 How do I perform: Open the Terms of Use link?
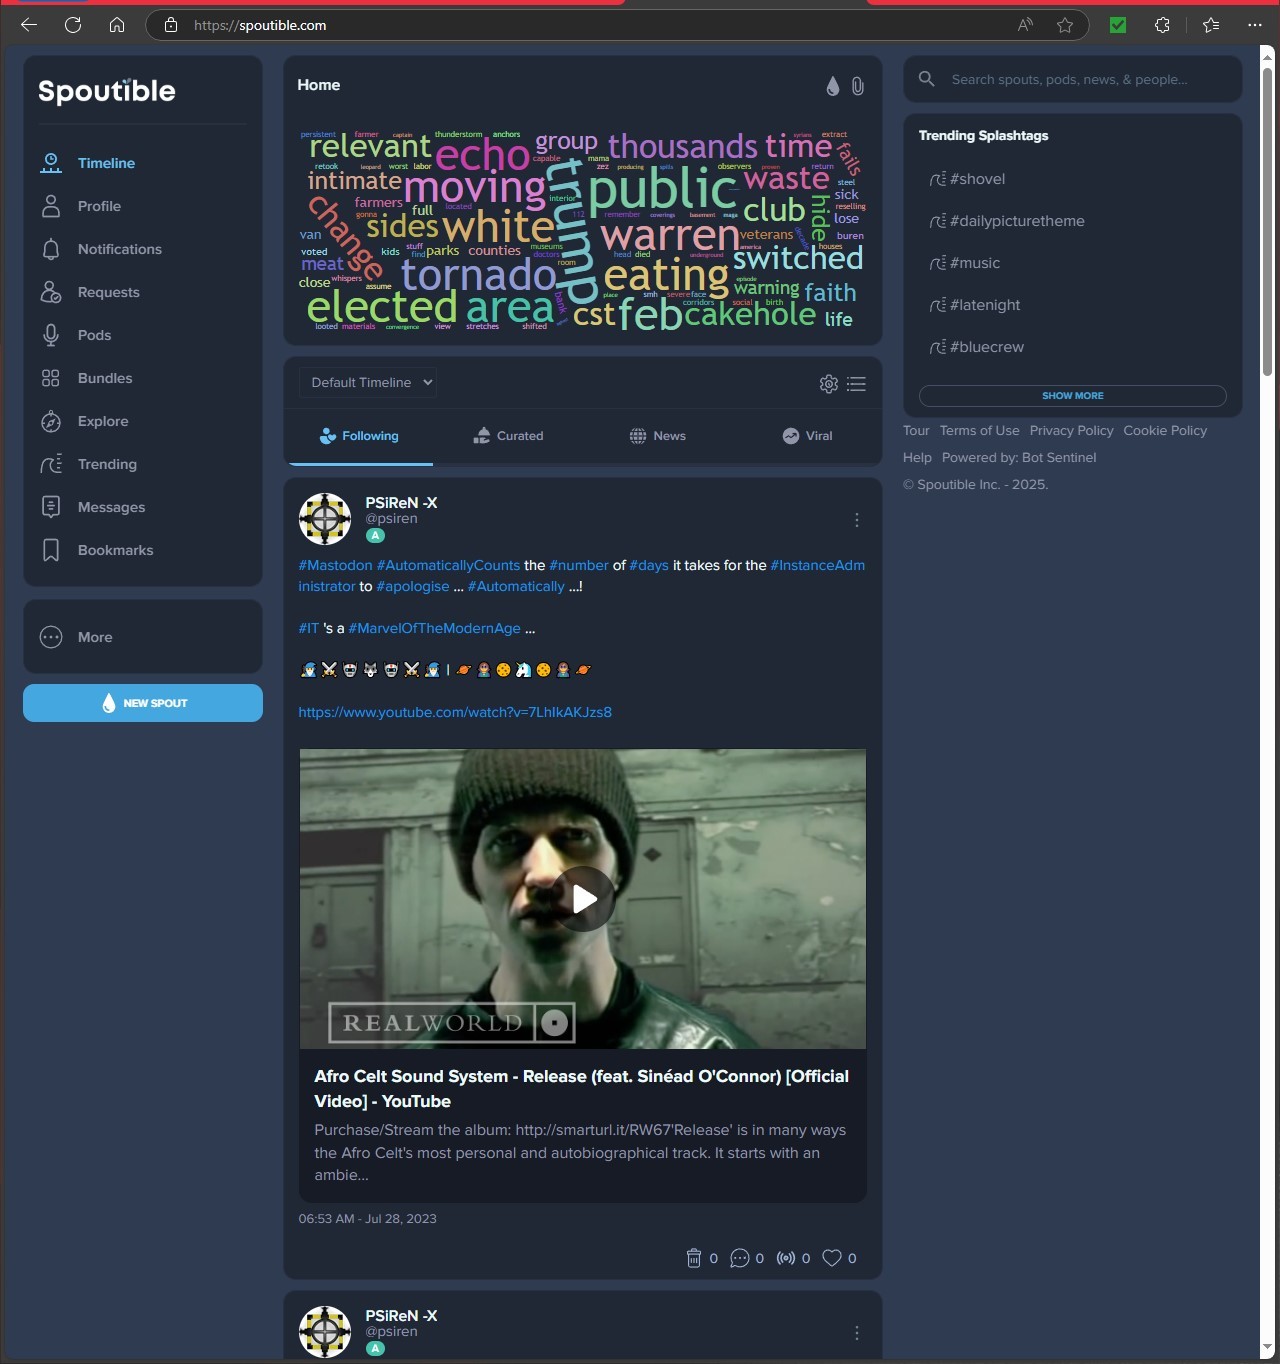pyautogui.click(x=979, y=430)
